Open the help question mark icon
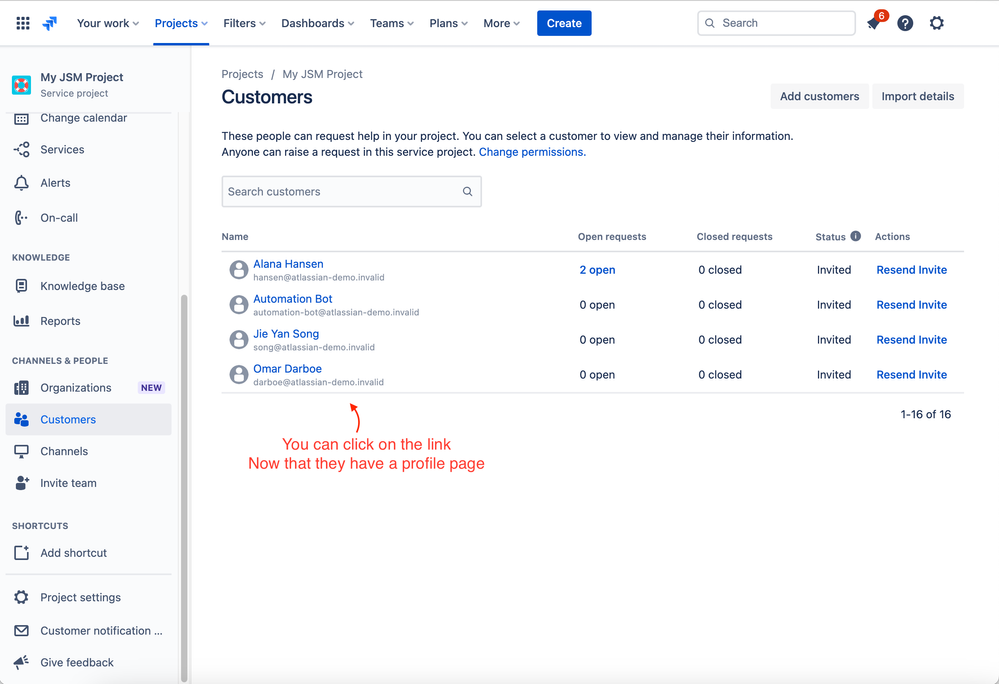 point(904,22)
